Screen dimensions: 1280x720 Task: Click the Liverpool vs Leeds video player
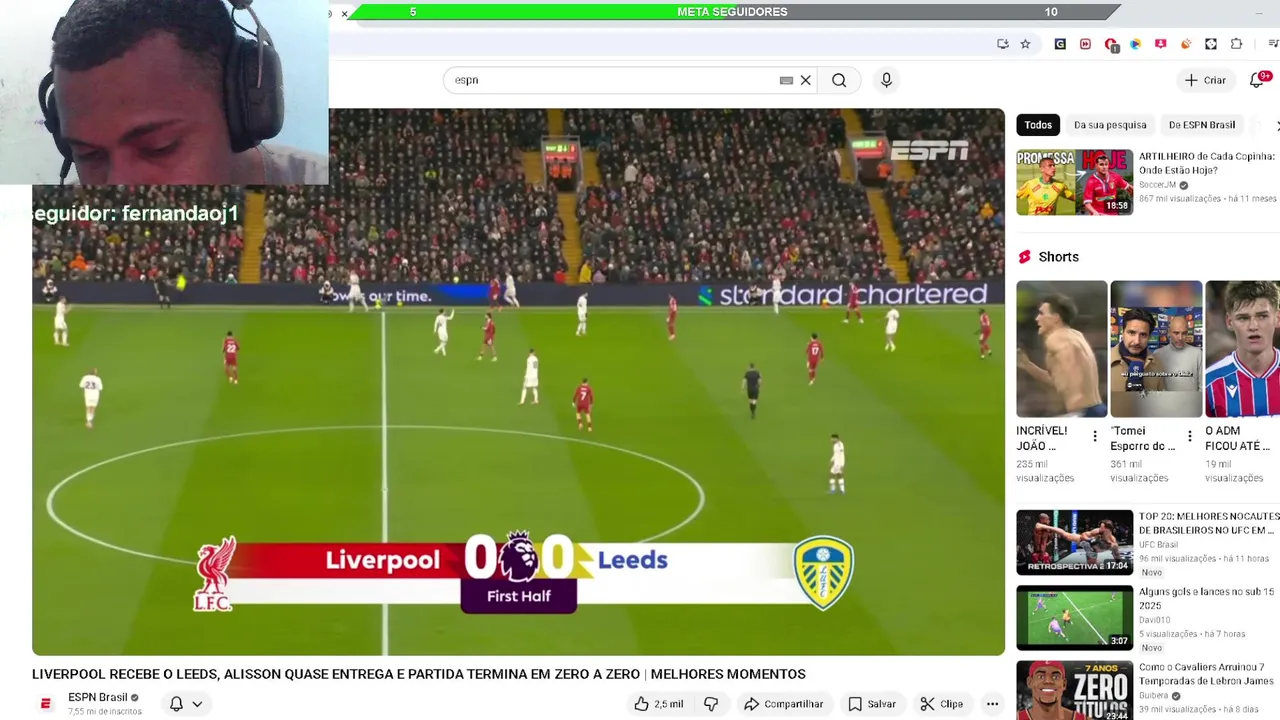click(518, 382)
